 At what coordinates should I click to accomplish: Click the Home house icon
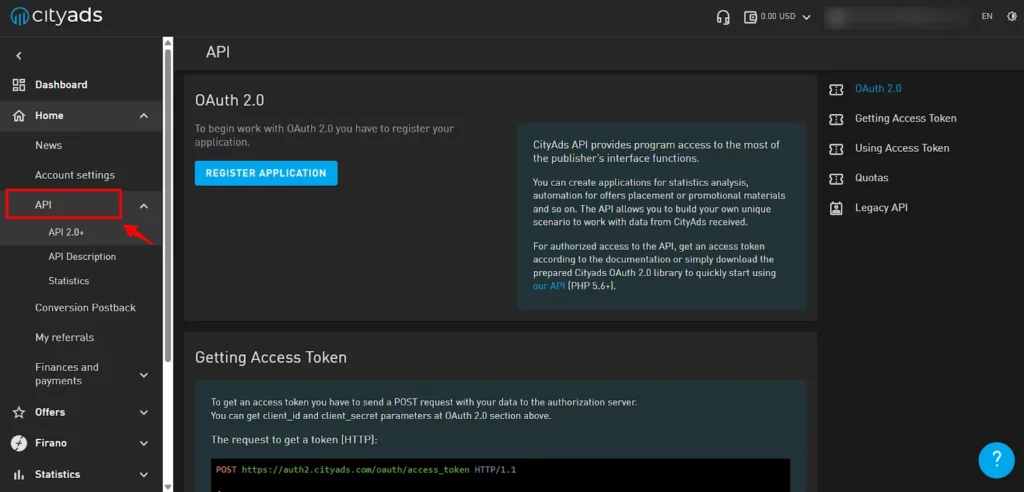tap(19, 116)
